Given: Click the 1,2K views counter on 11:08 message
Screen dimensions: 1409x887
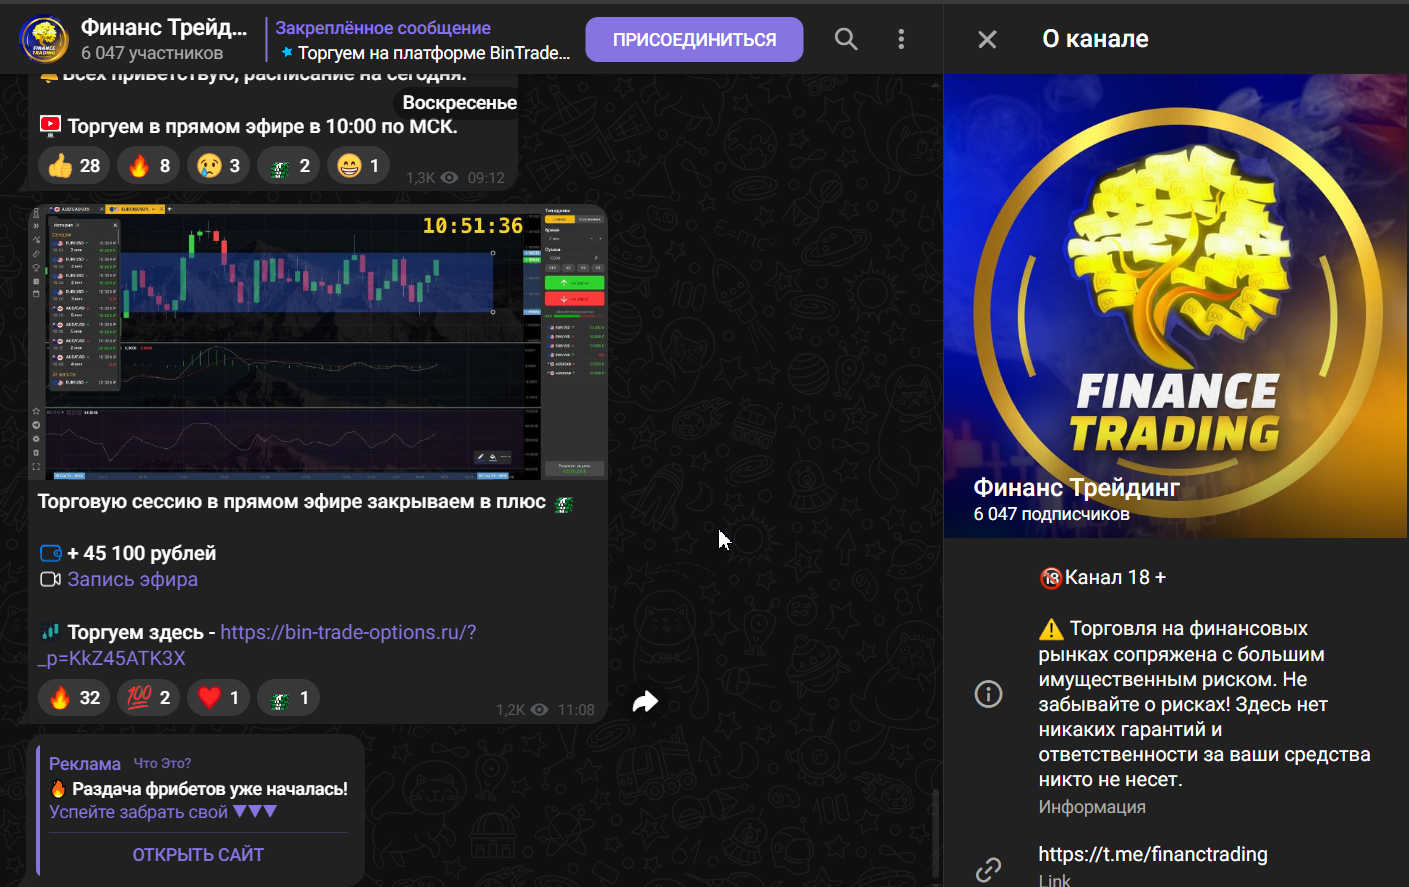Looking at the screenshot, I should coord(522,710).
